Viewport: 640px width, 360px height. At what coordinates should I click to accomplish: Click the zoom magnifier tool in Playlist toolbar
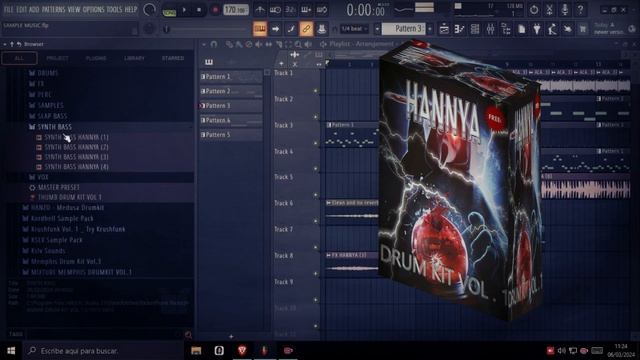[298, 44]
